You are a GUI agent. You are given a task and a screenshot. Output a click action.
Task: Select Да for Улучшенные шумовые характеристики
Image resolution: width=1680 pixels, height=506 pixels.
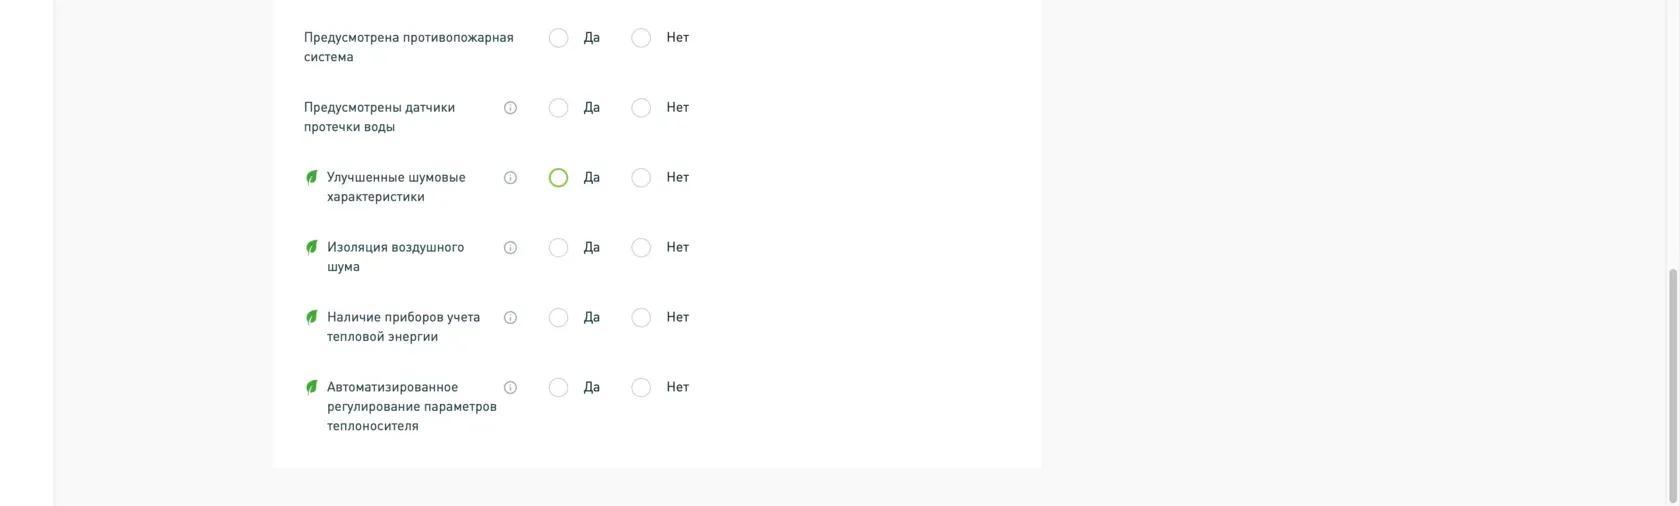point(558,178)
